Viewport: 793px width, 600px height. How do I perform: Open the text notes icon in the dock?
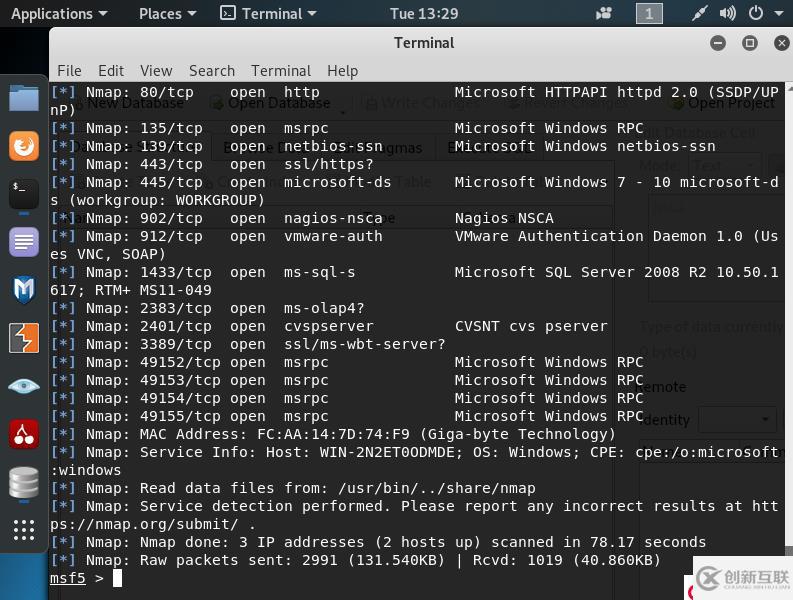[x=24, y=242]
